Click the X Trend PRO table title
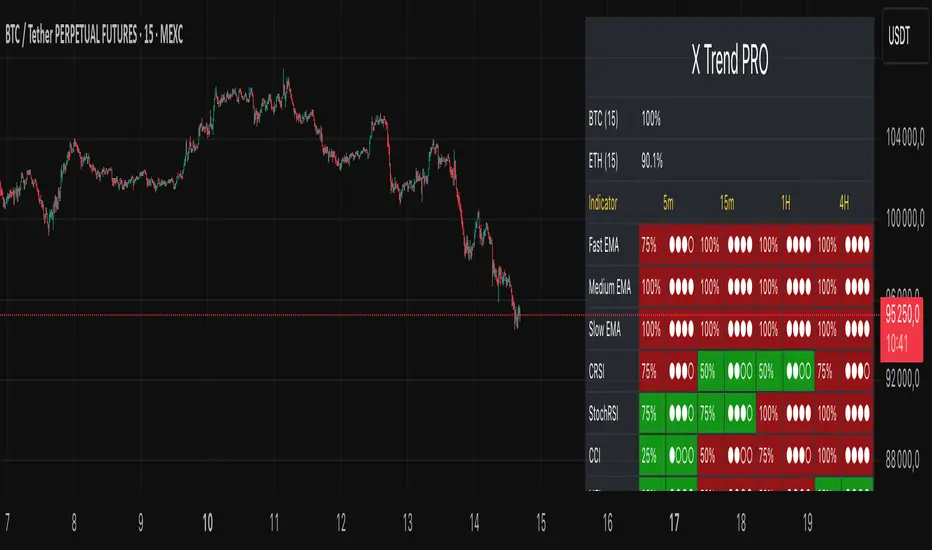Screen dimensions: 932x550 [x=729, y=63]
